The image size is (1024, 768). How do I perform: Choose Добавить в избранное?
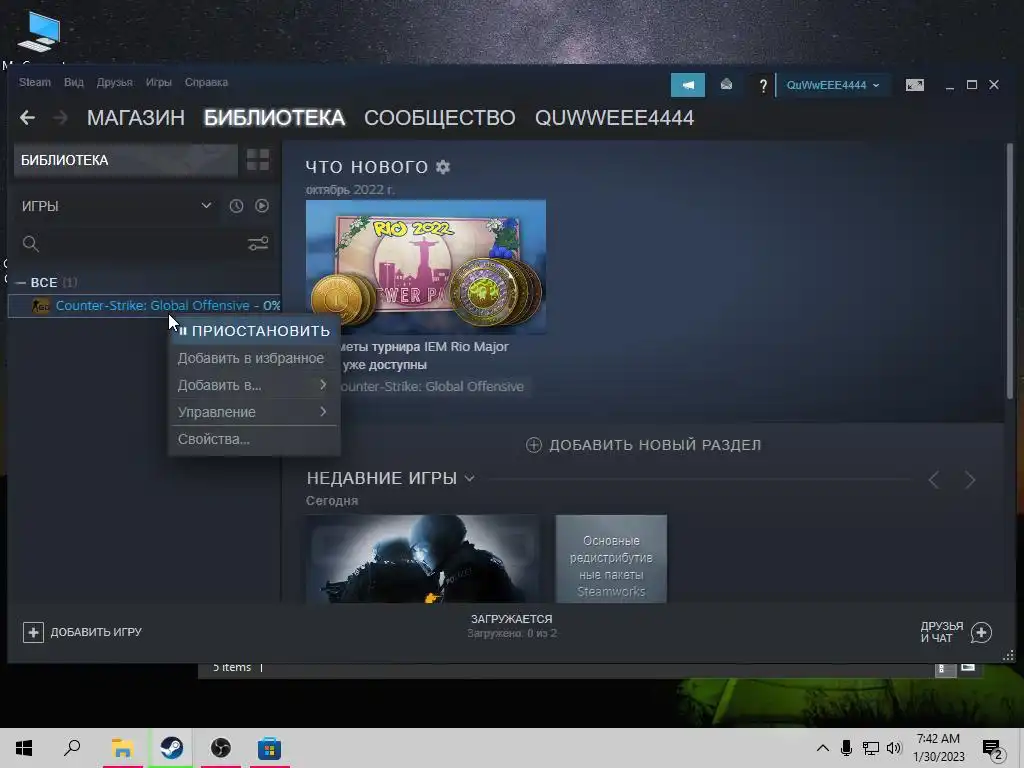pos(253,358)
